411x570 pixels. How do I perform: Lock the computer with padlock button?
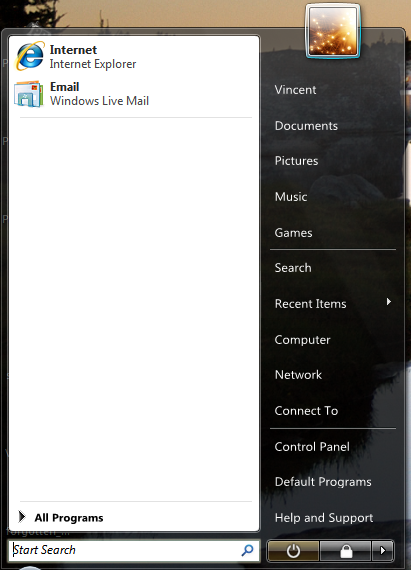point(346,551)
